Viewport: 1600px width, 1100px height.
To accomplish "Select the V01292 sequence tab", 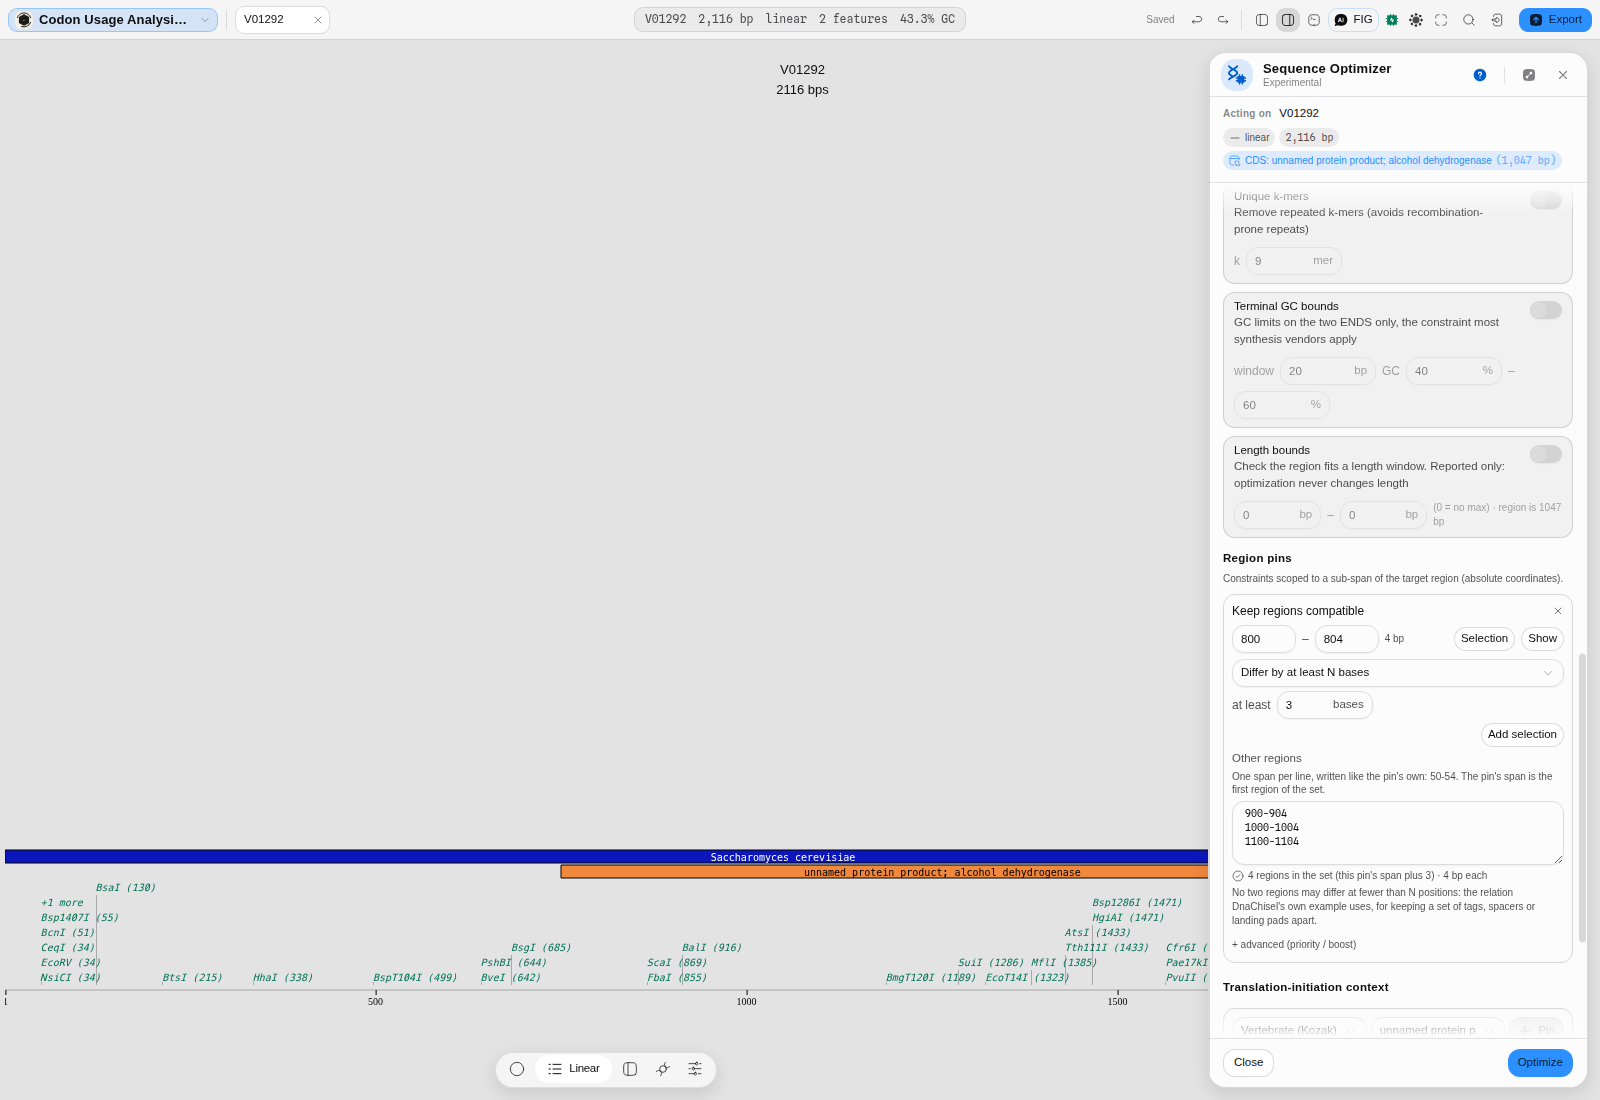I will pyautogui.click(x=282, y=20).
